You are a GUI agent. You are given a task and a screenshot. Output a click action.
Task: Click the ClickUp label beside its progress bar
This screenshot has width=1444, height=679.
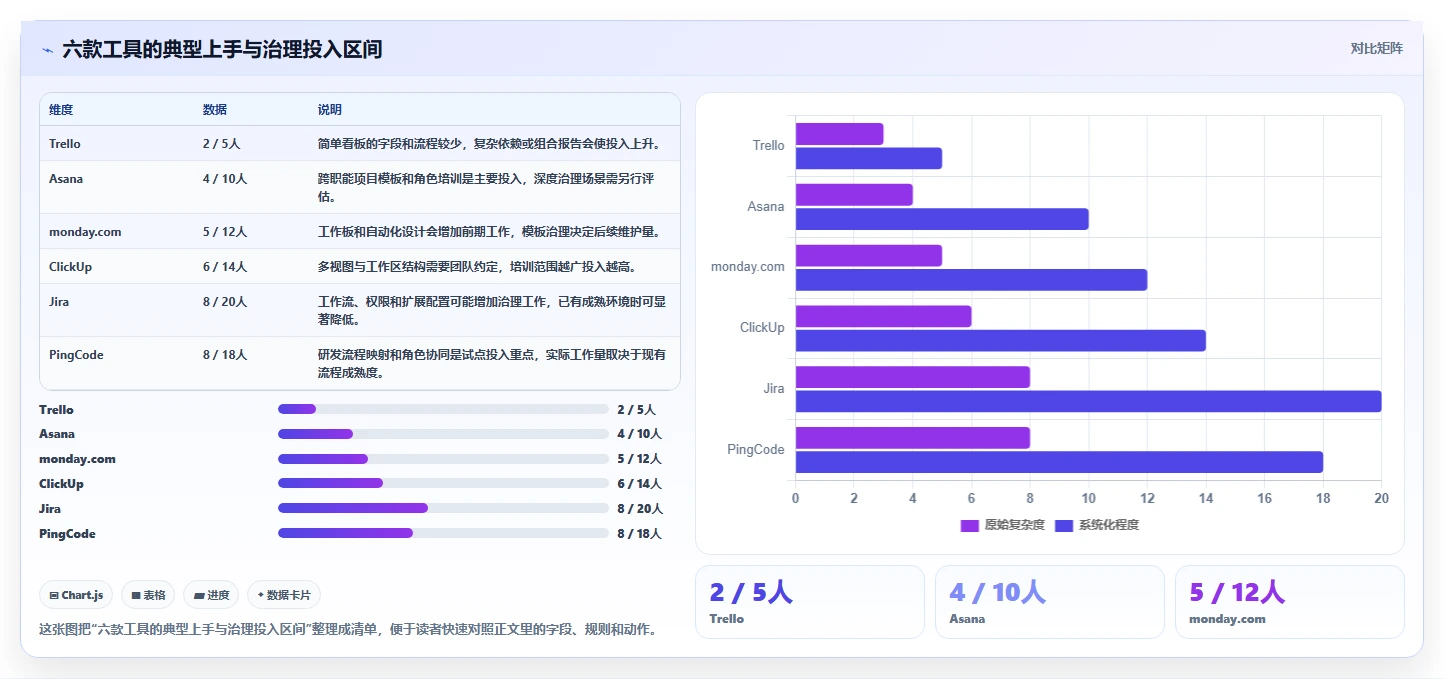61,484
